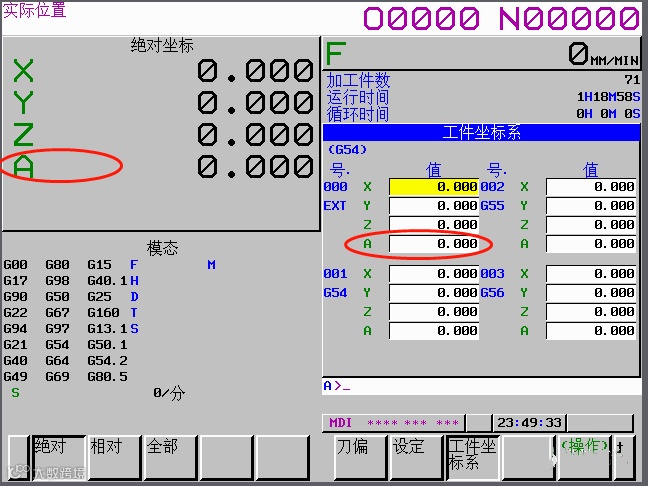Select the EXT Y offset value field
Viewport: 648px width, 486px height.
click(434, 206)
